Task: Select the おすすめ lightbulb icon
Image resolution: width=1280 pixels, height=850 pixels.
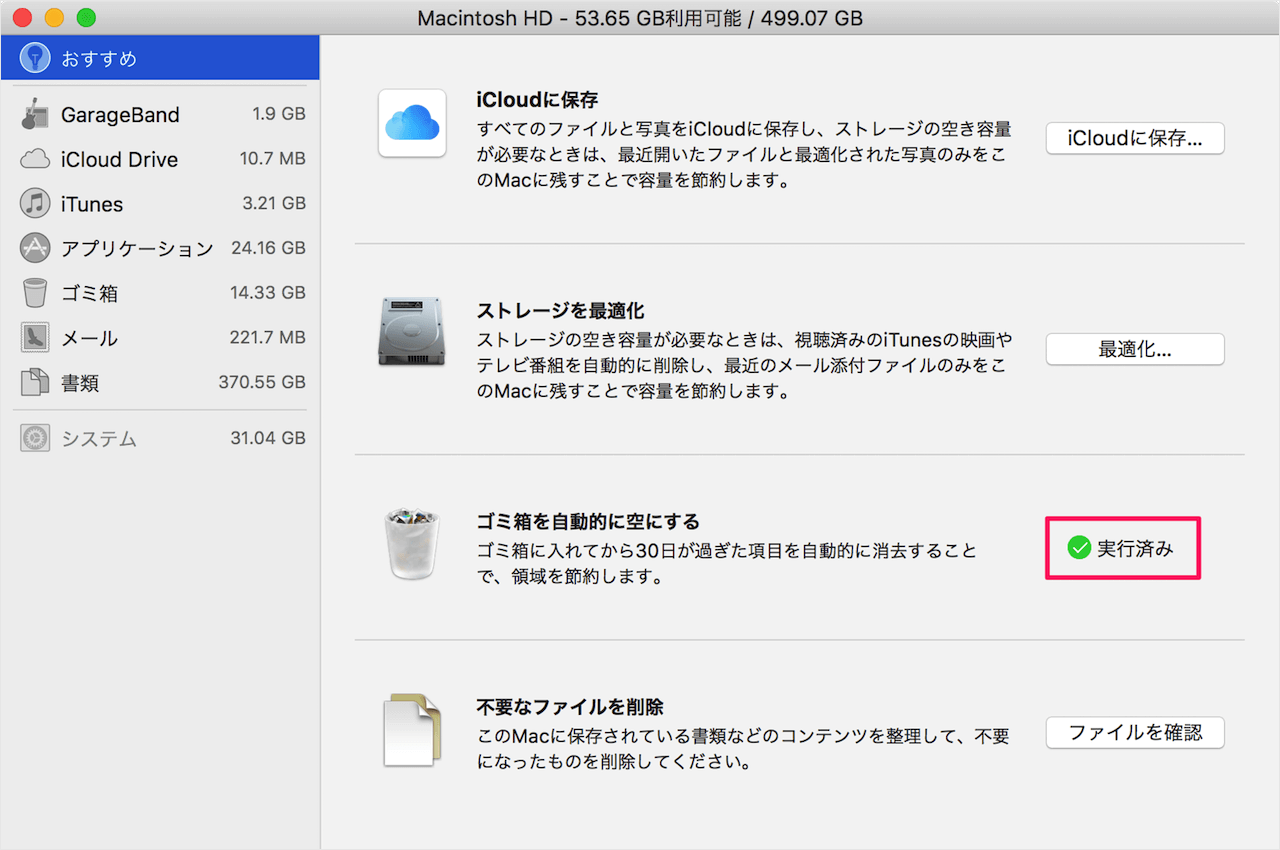Action: [35, 58]
